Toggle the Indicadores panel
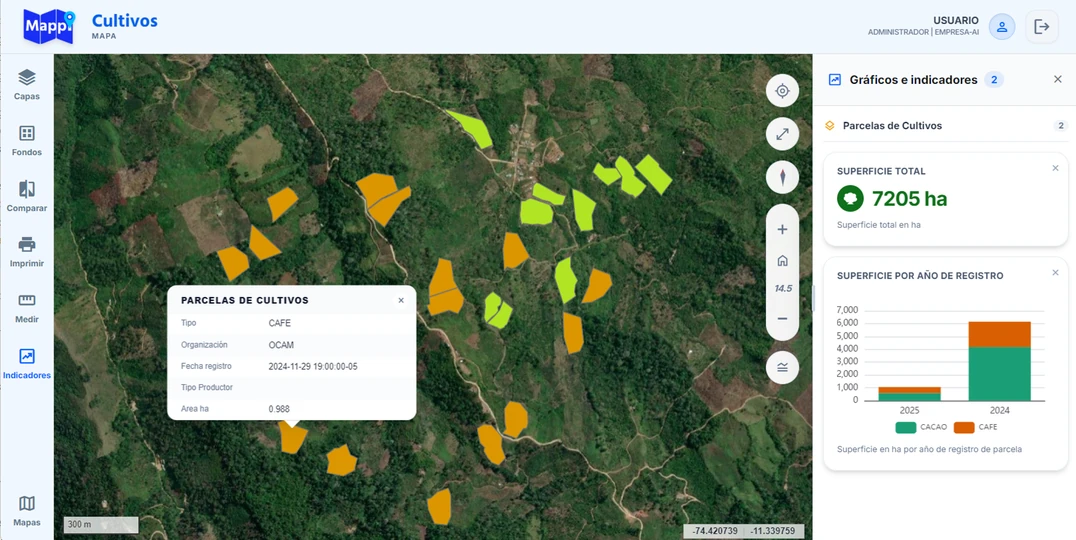Image resolution: width=1076 pixels, height=540 pixels. point(27,364)
